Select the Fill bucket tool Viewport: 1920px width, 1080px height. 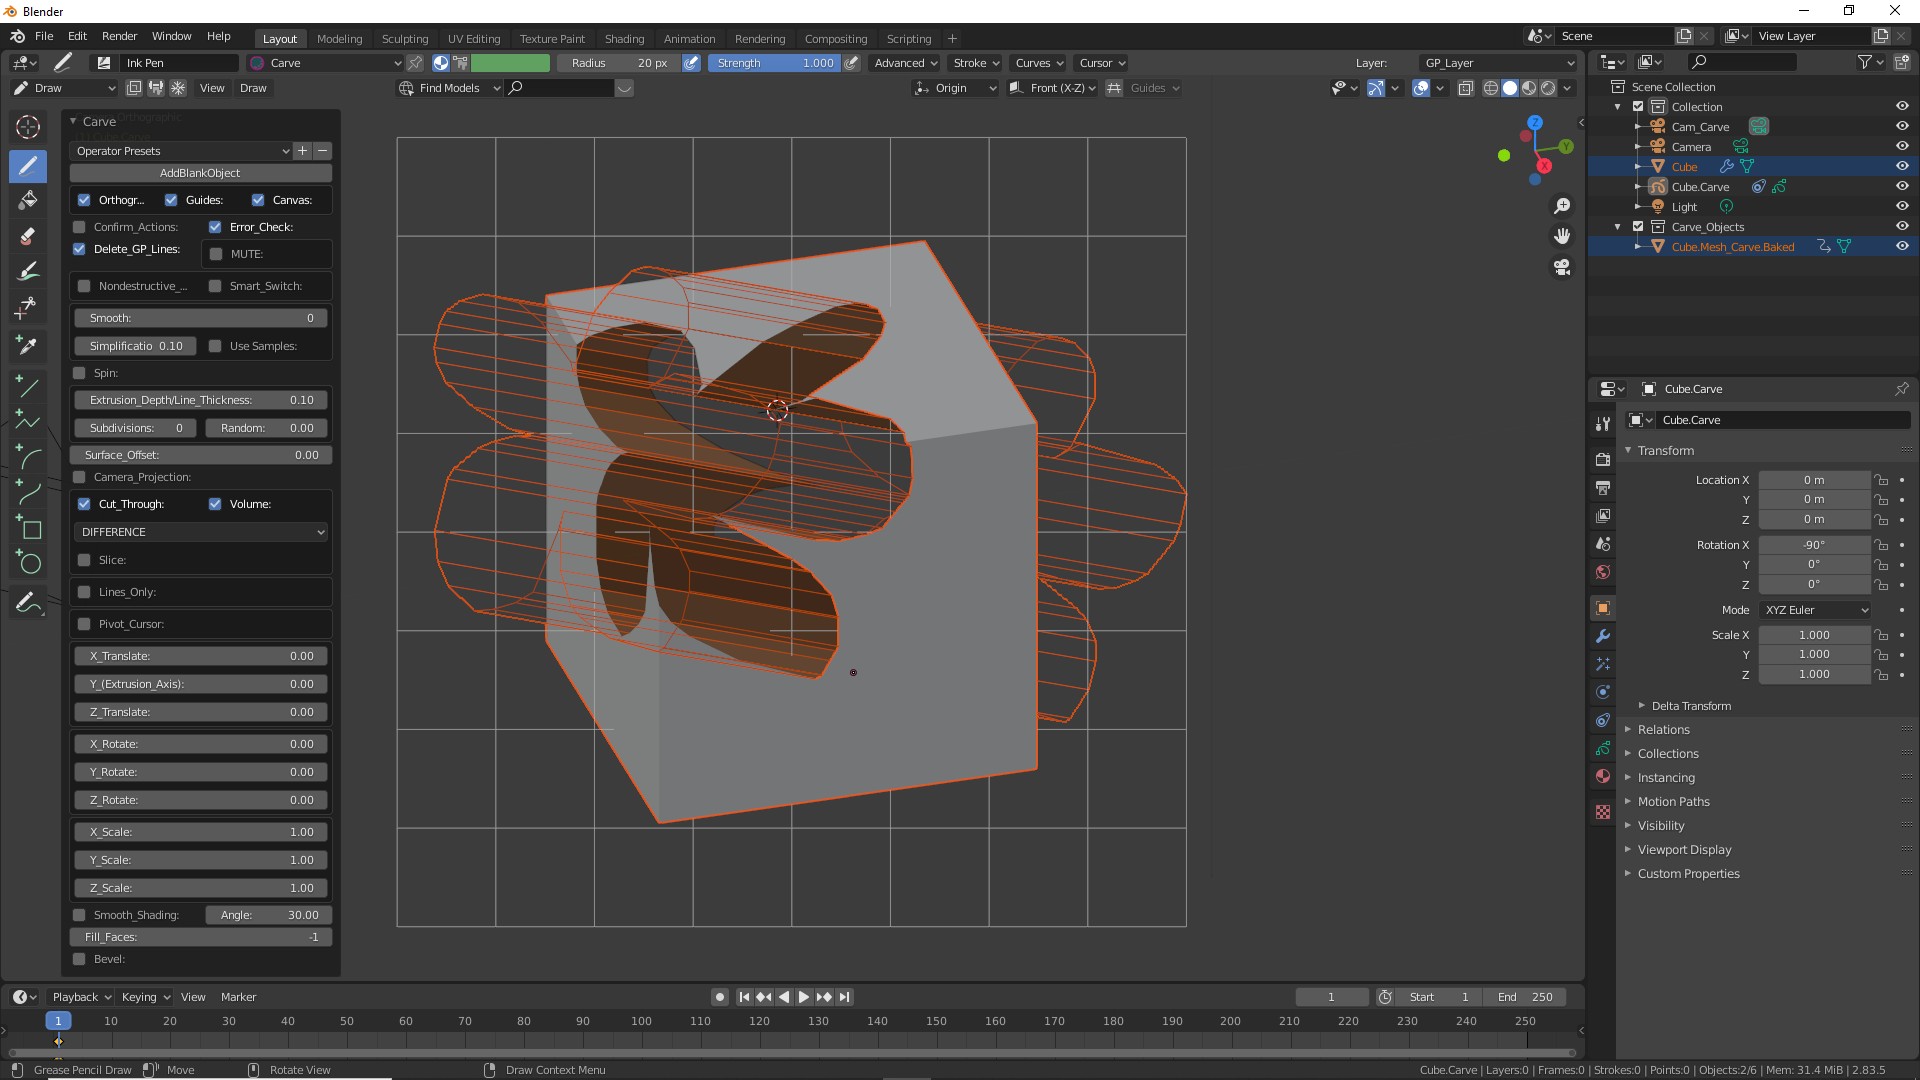28,200
